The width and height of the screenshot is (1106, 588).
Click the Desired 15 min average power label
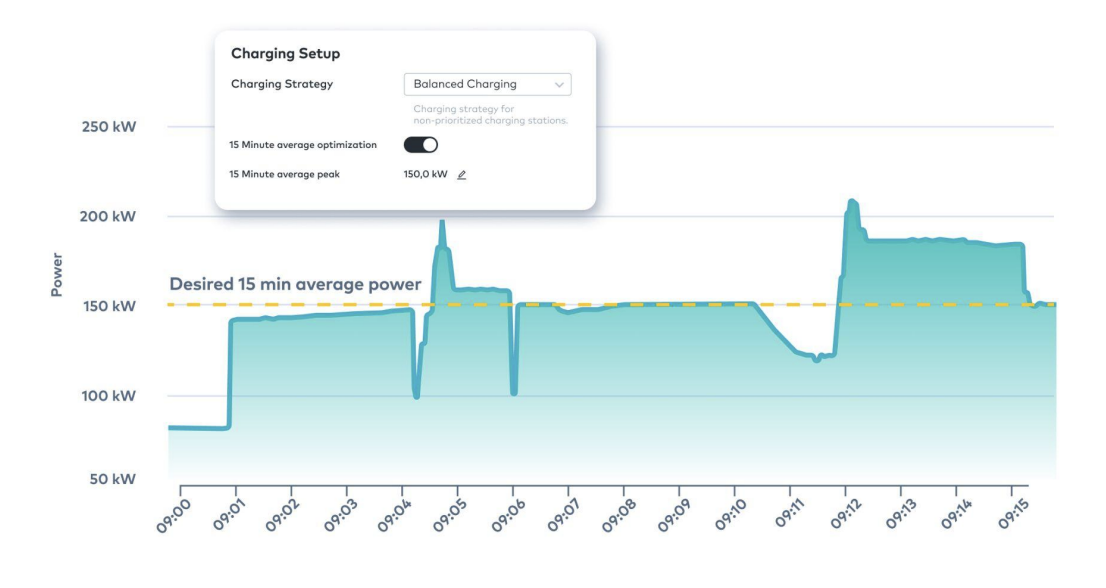tap(295, 285)
